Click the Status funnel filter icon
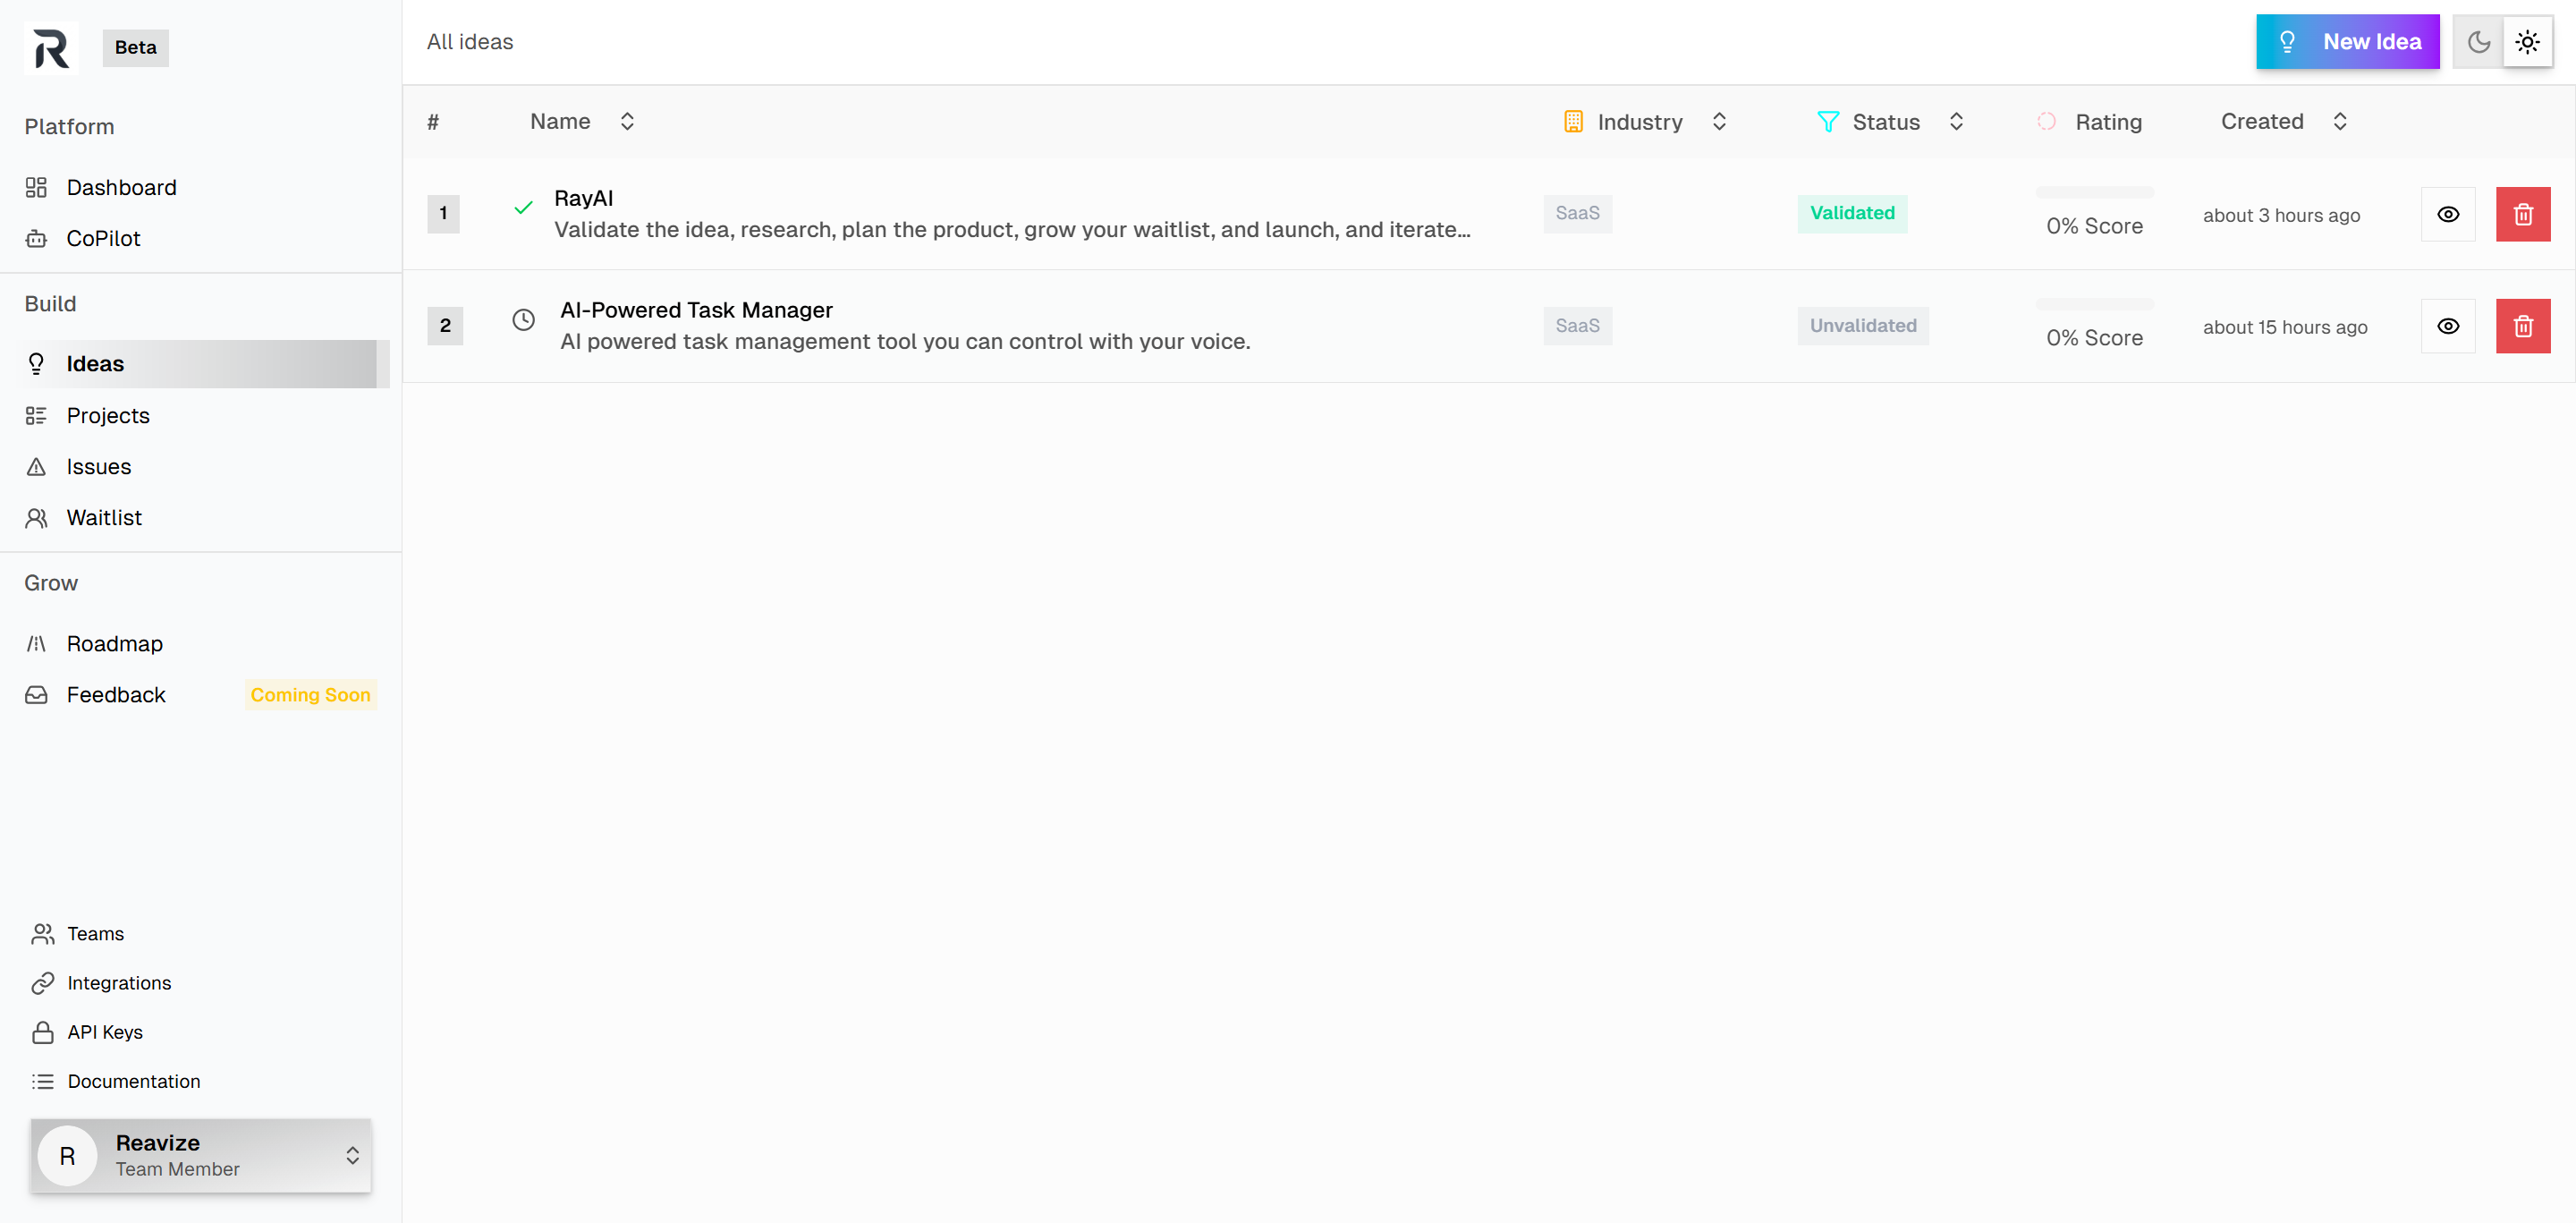Viewport: 2576px width, 1223px height. click(1827, 122)
